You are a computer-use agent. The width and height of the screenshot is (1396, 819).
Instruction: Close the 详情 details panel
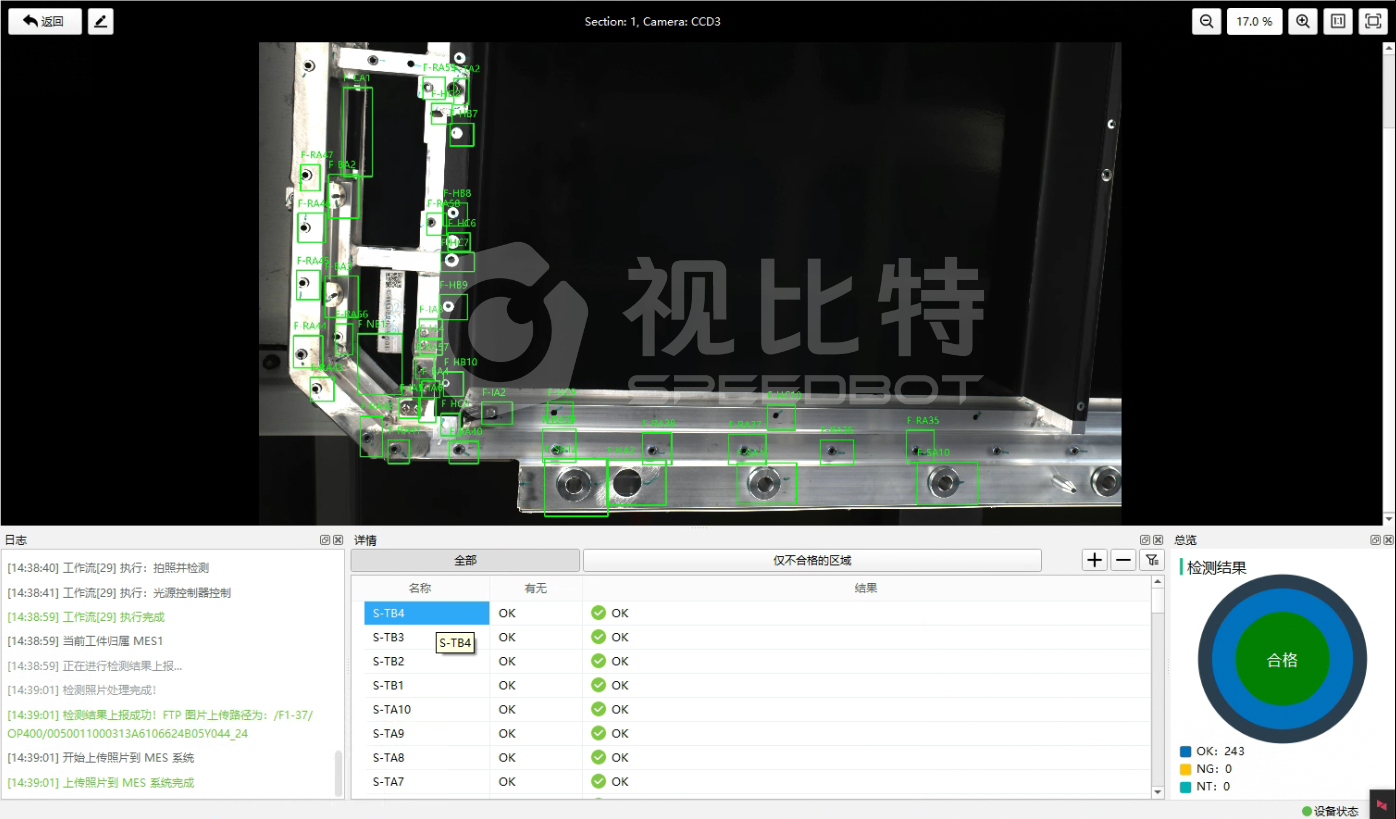[x=1160, y=540]
